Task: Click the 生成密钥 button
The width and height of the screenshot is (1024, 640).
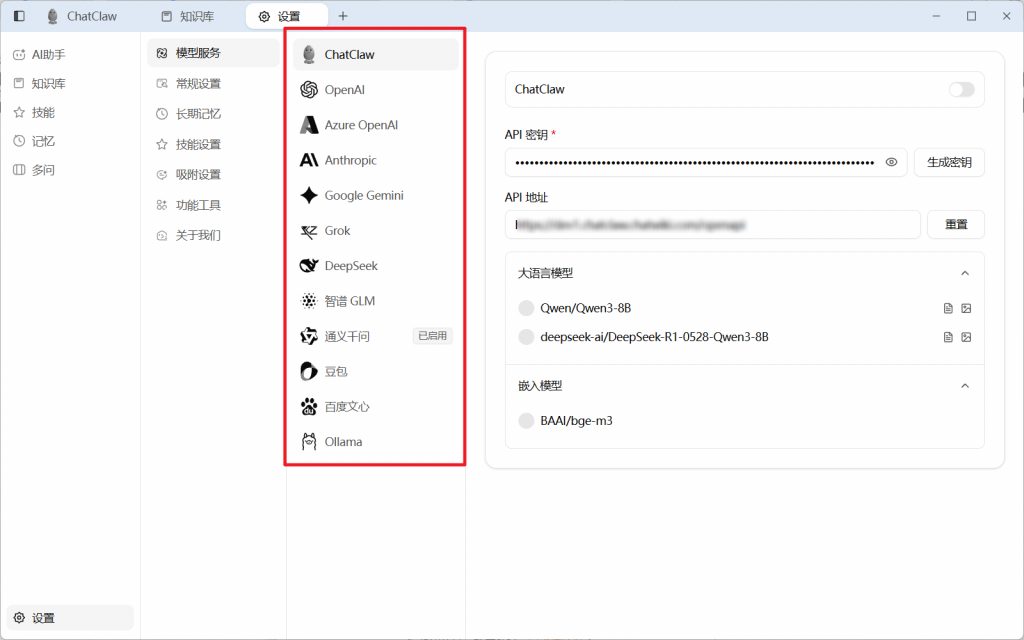Action: point(949,162)
